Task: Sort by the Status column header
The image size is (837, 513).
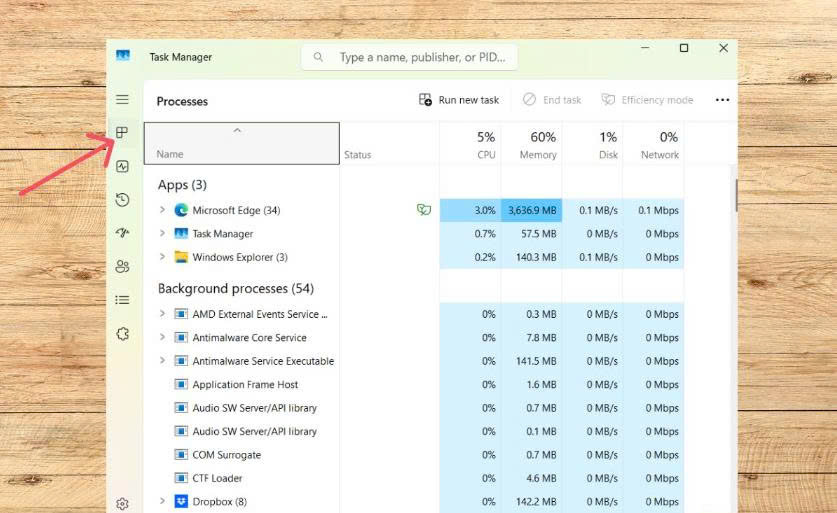Action: [389, 143]
